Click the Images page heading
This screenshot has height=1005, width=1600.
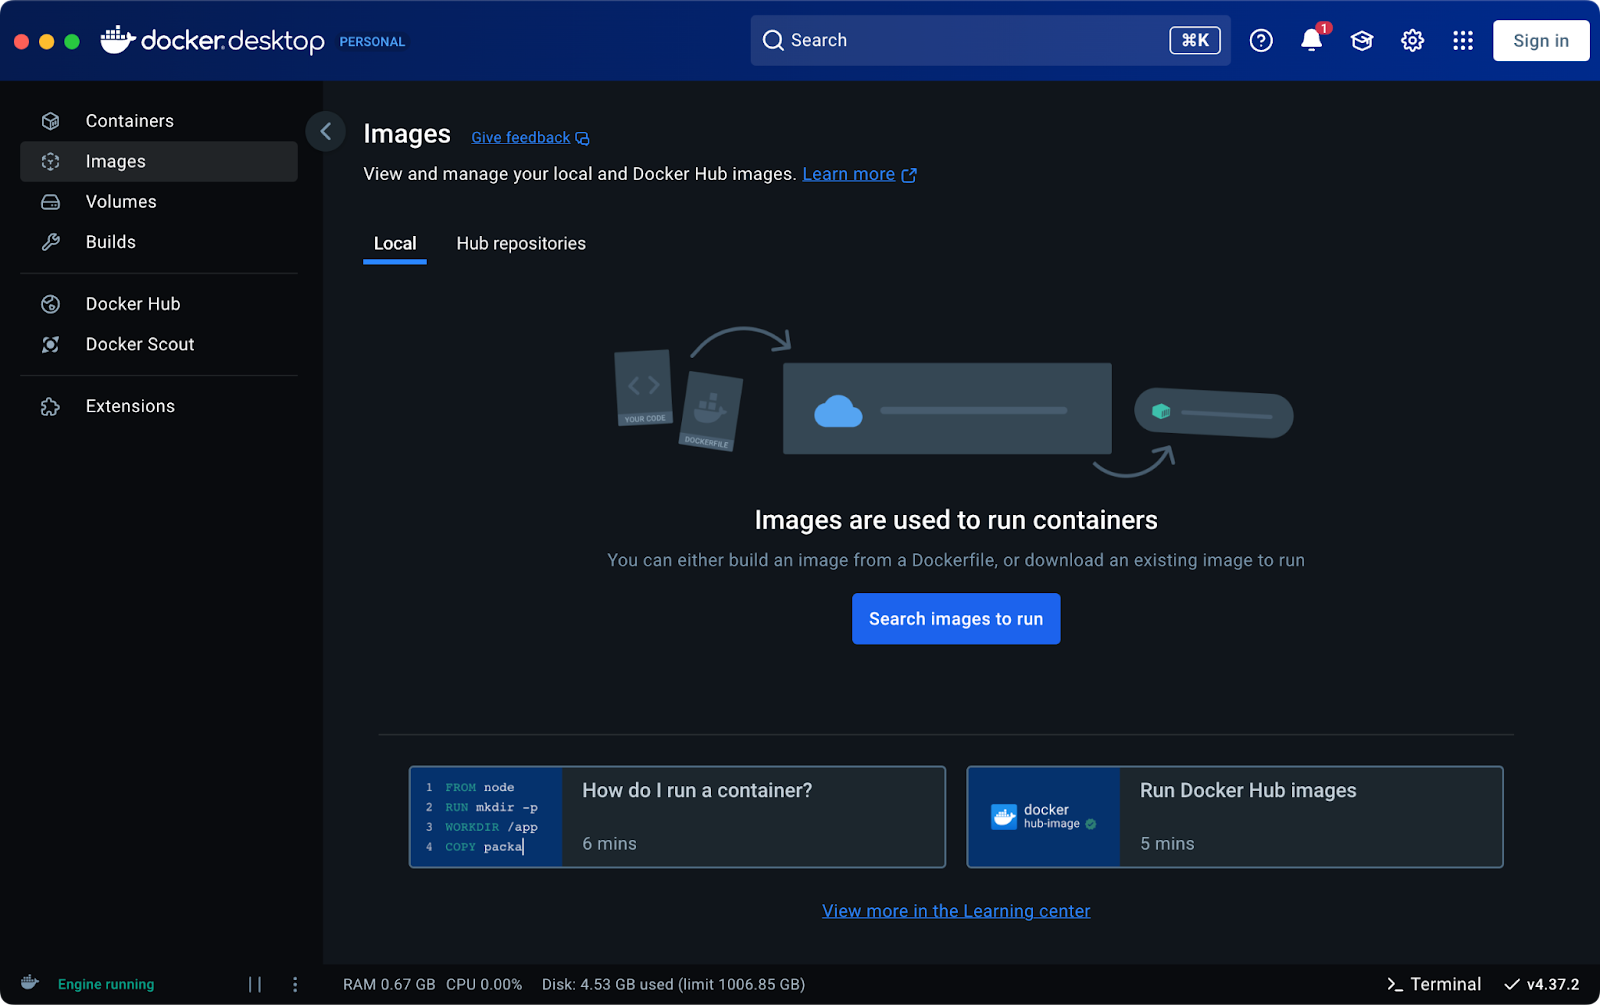[407, 134]
